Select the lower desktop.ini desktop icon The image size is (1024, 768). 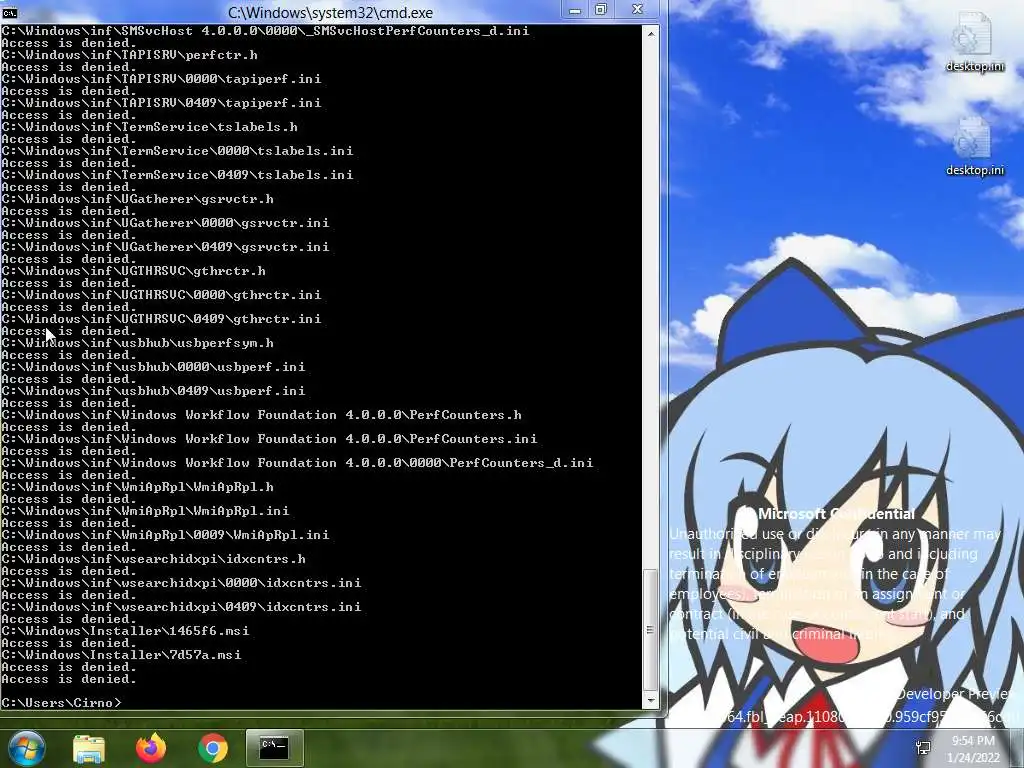[974, 146]
